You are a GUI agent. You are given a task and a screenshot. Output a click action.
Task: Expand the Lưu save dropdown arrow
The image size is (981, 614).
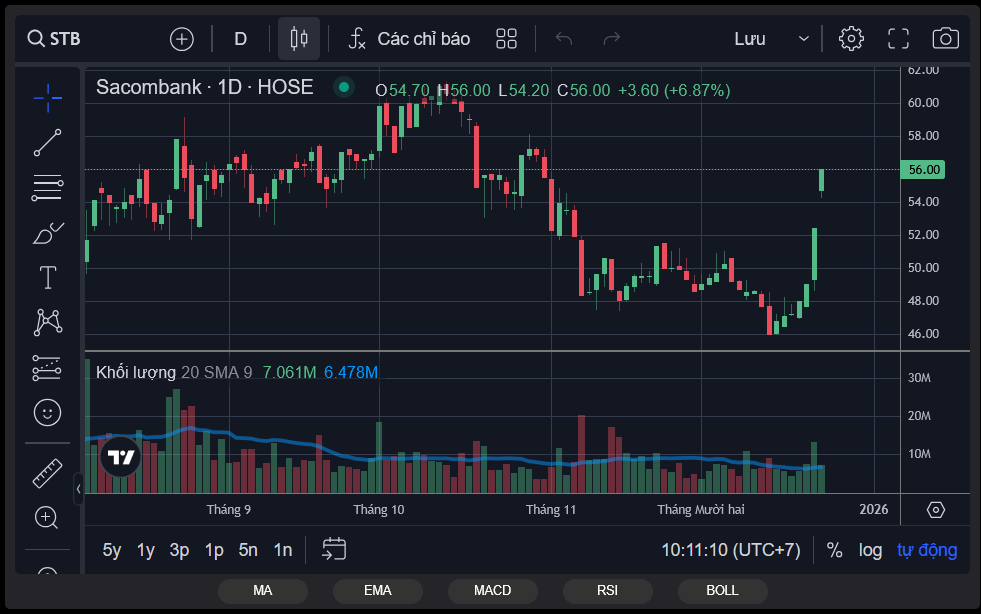click(804, 39)
